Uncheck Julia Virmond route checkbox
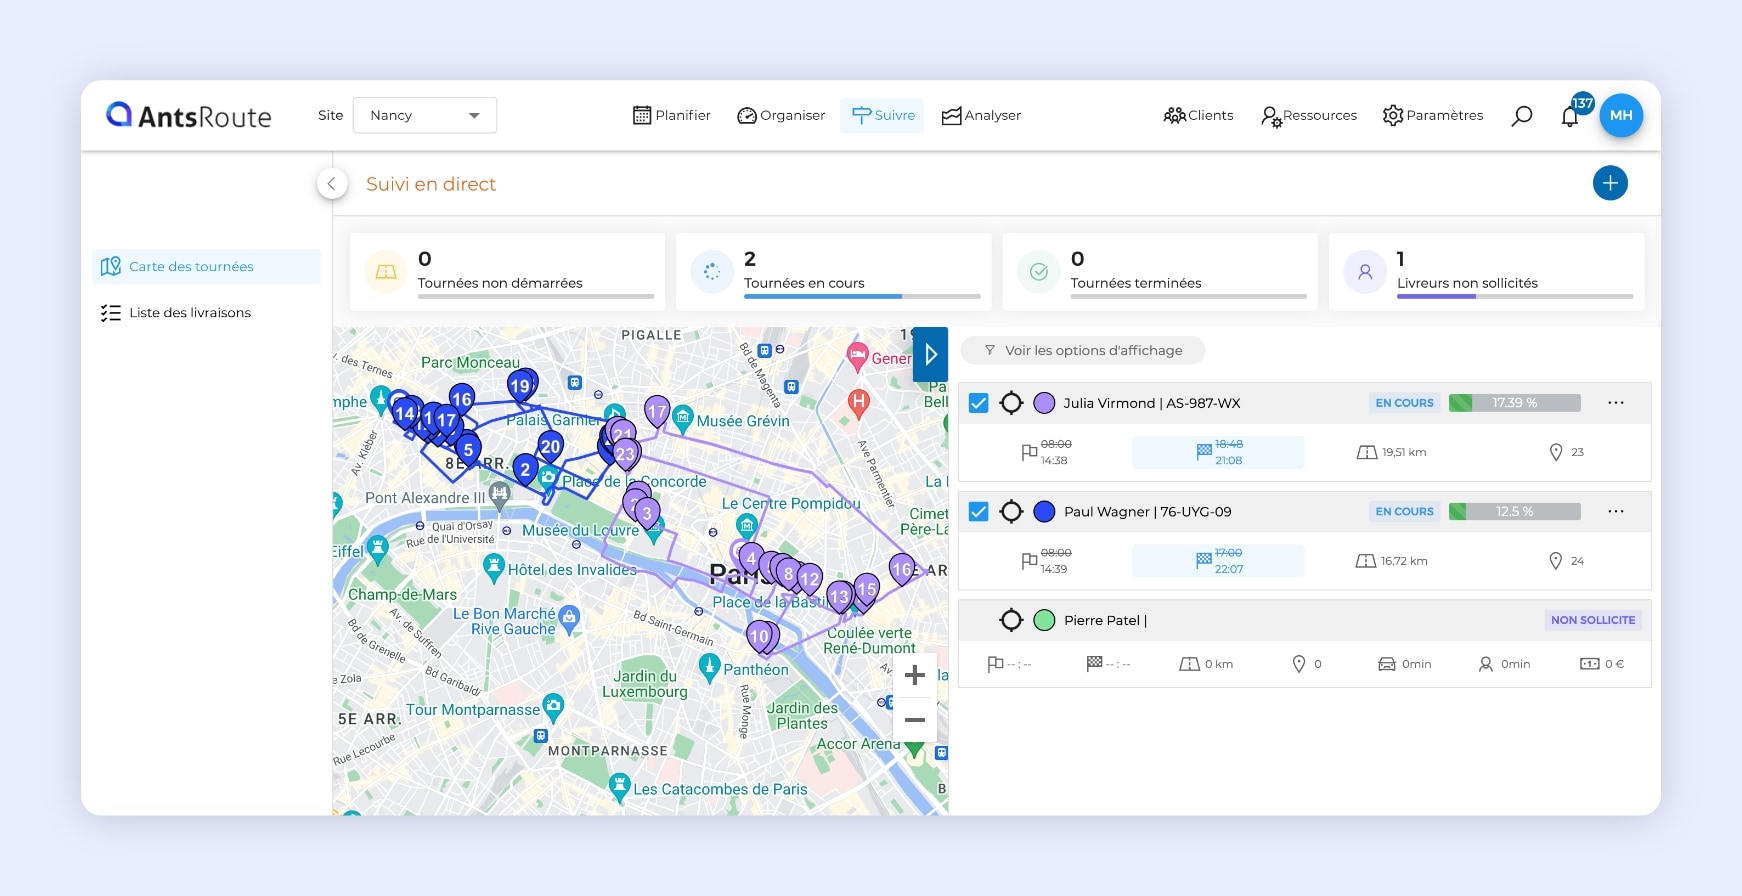This screenshot has height=896, width=1742. (x=979, y=403)
